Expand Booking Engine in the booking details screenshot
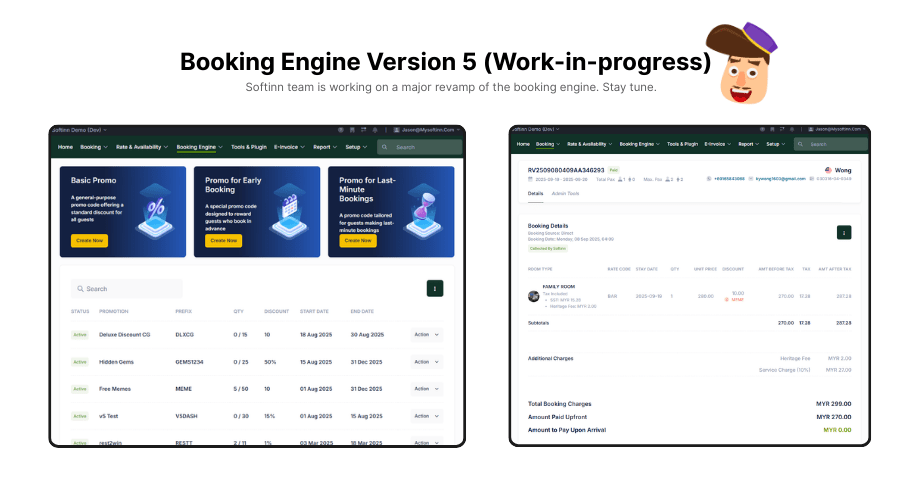Screen dimensions: 920x481 [640, 144]
